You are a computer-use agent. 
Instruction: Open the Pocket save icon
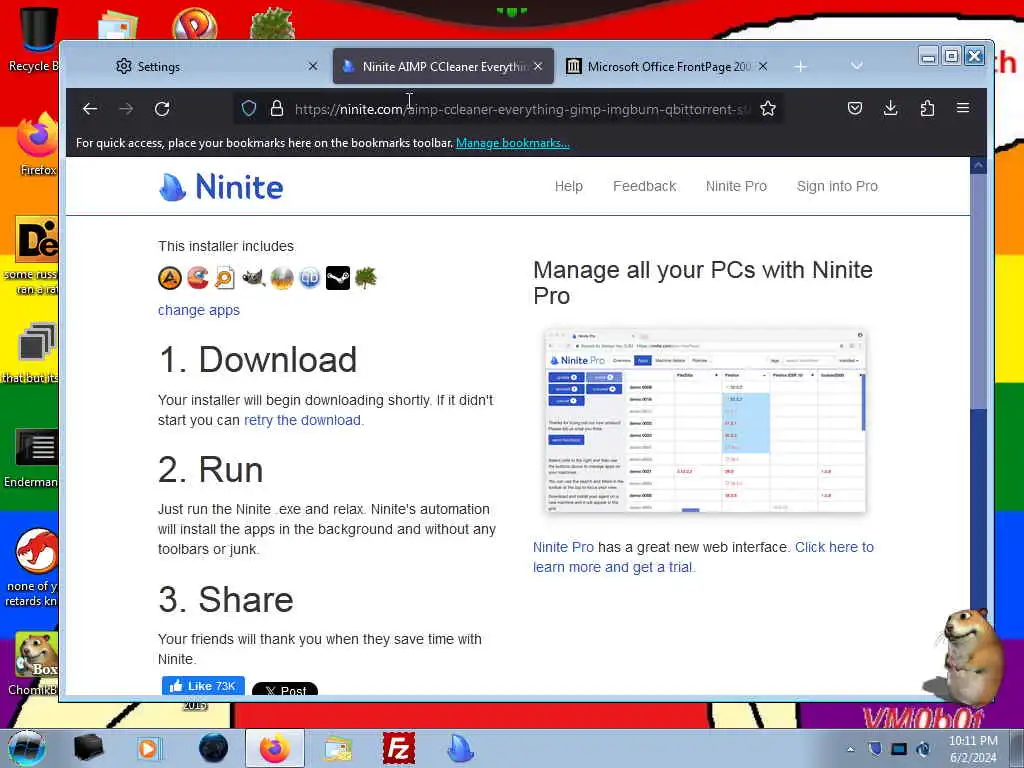click(x=855, y=108)
